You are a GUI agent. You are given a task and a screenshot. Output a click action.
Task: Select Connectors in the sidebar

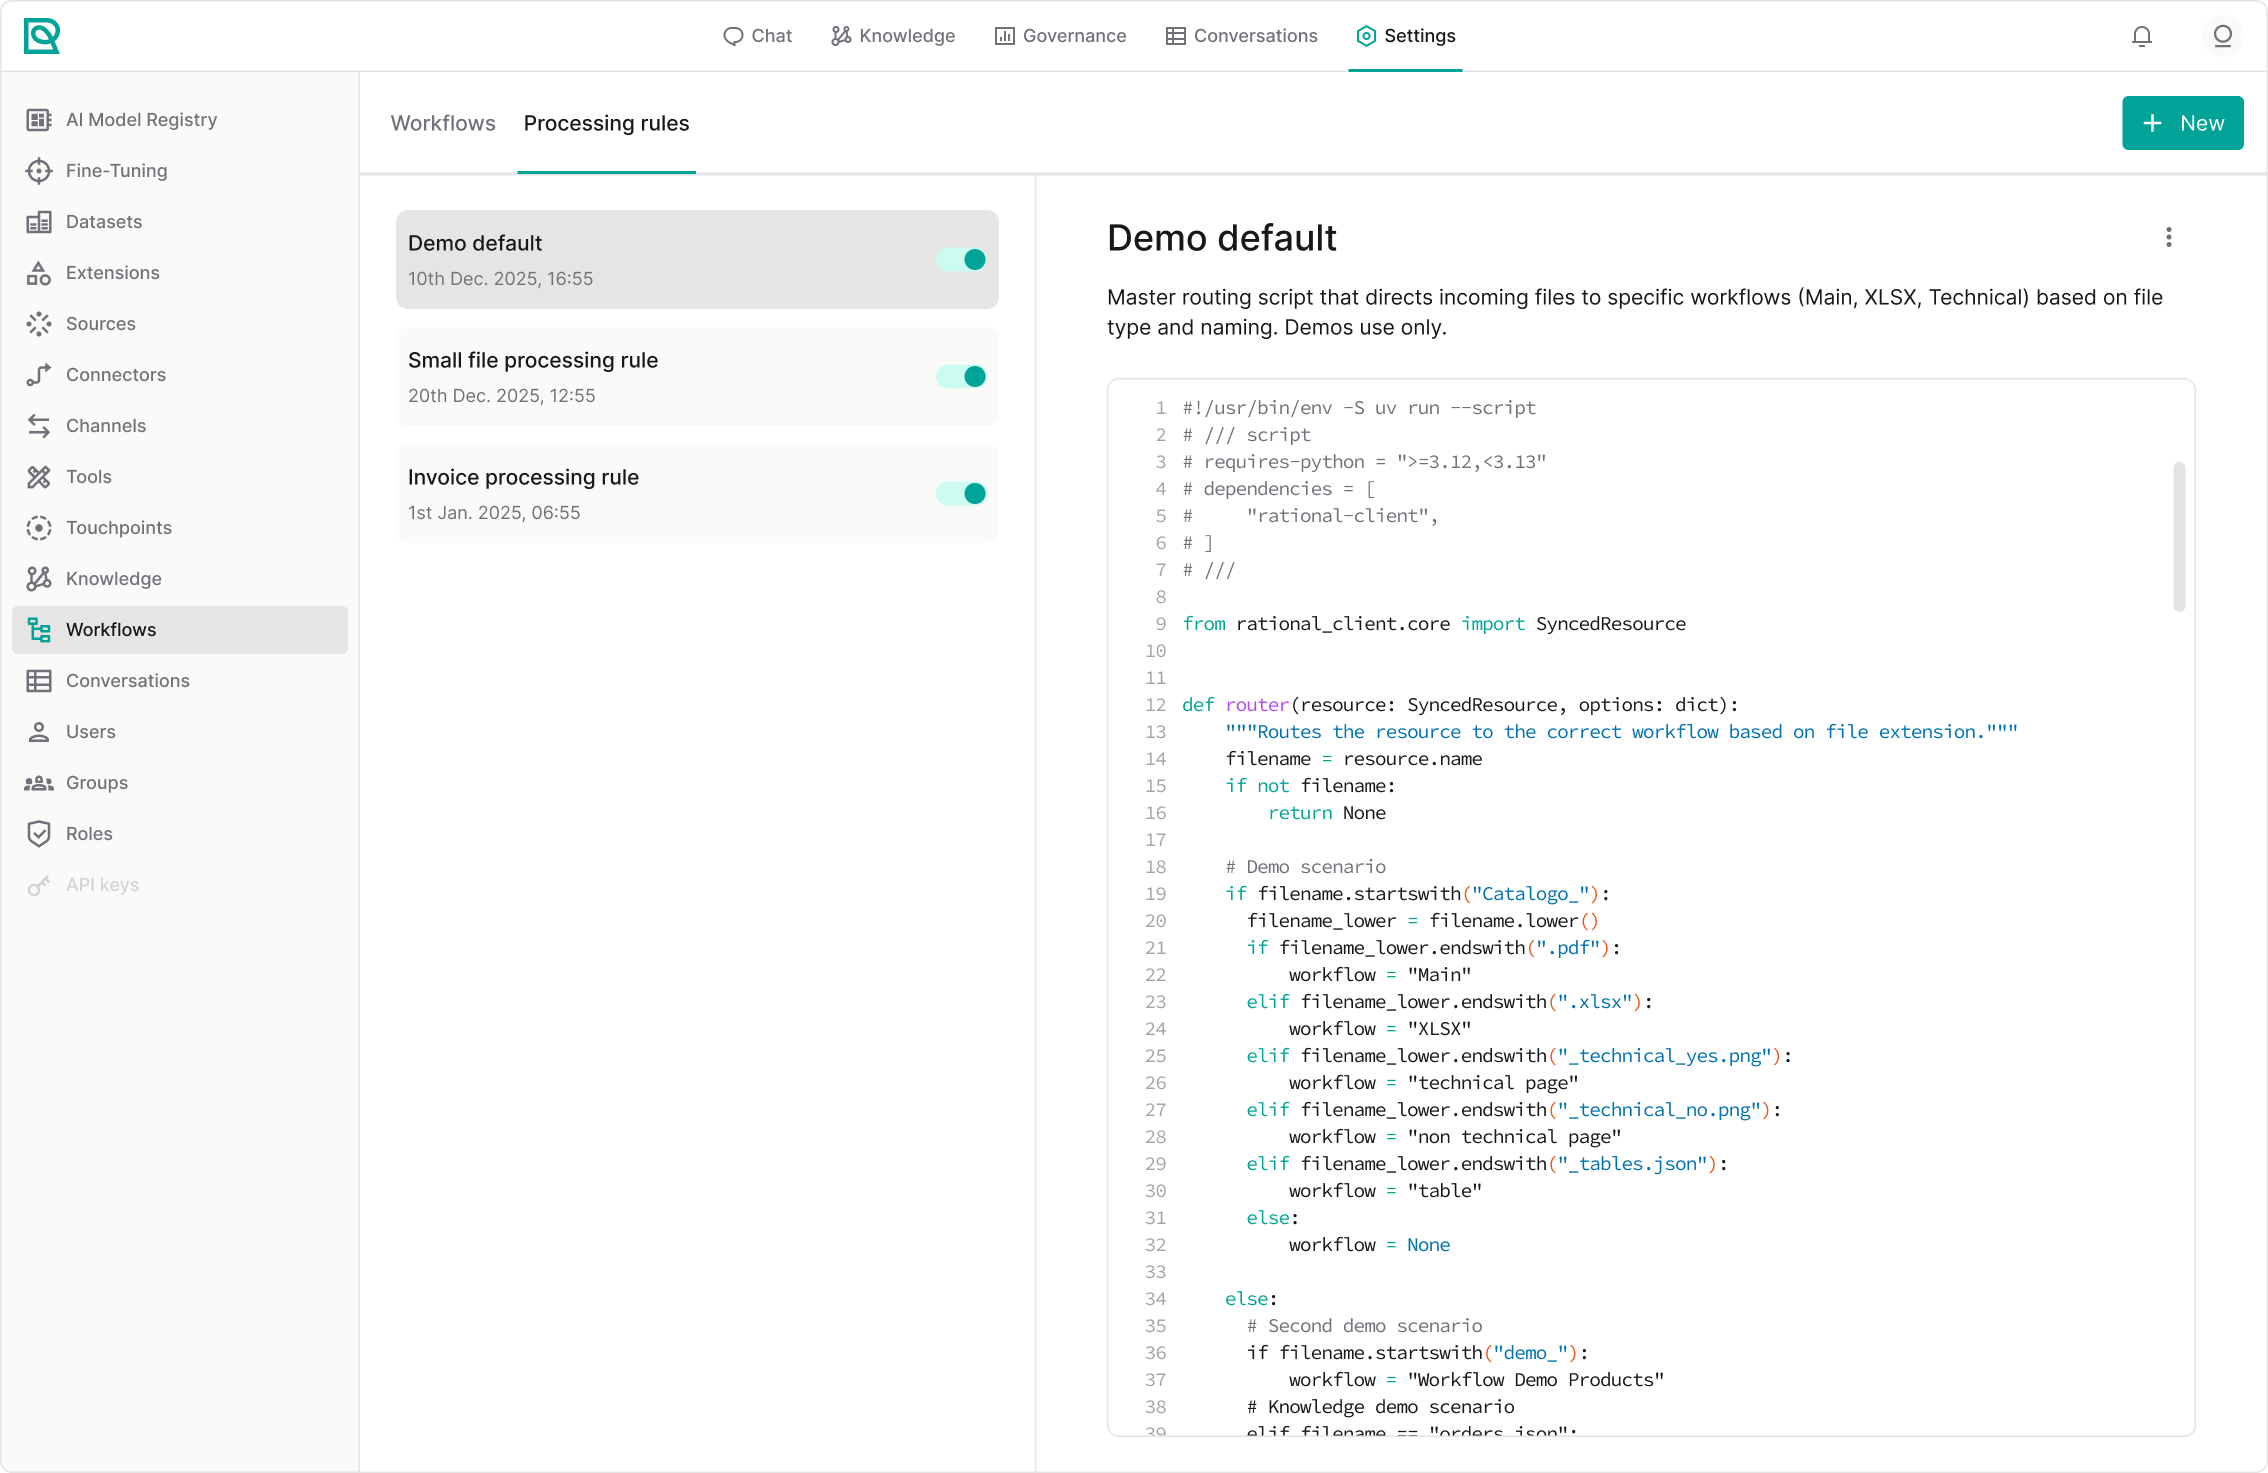(115, 375)
